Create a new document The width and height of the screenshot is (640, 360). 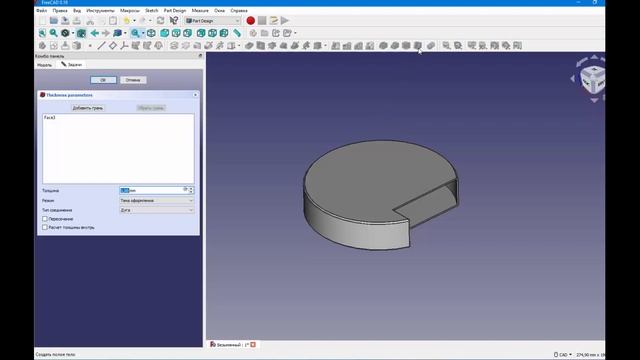(42, 21)
